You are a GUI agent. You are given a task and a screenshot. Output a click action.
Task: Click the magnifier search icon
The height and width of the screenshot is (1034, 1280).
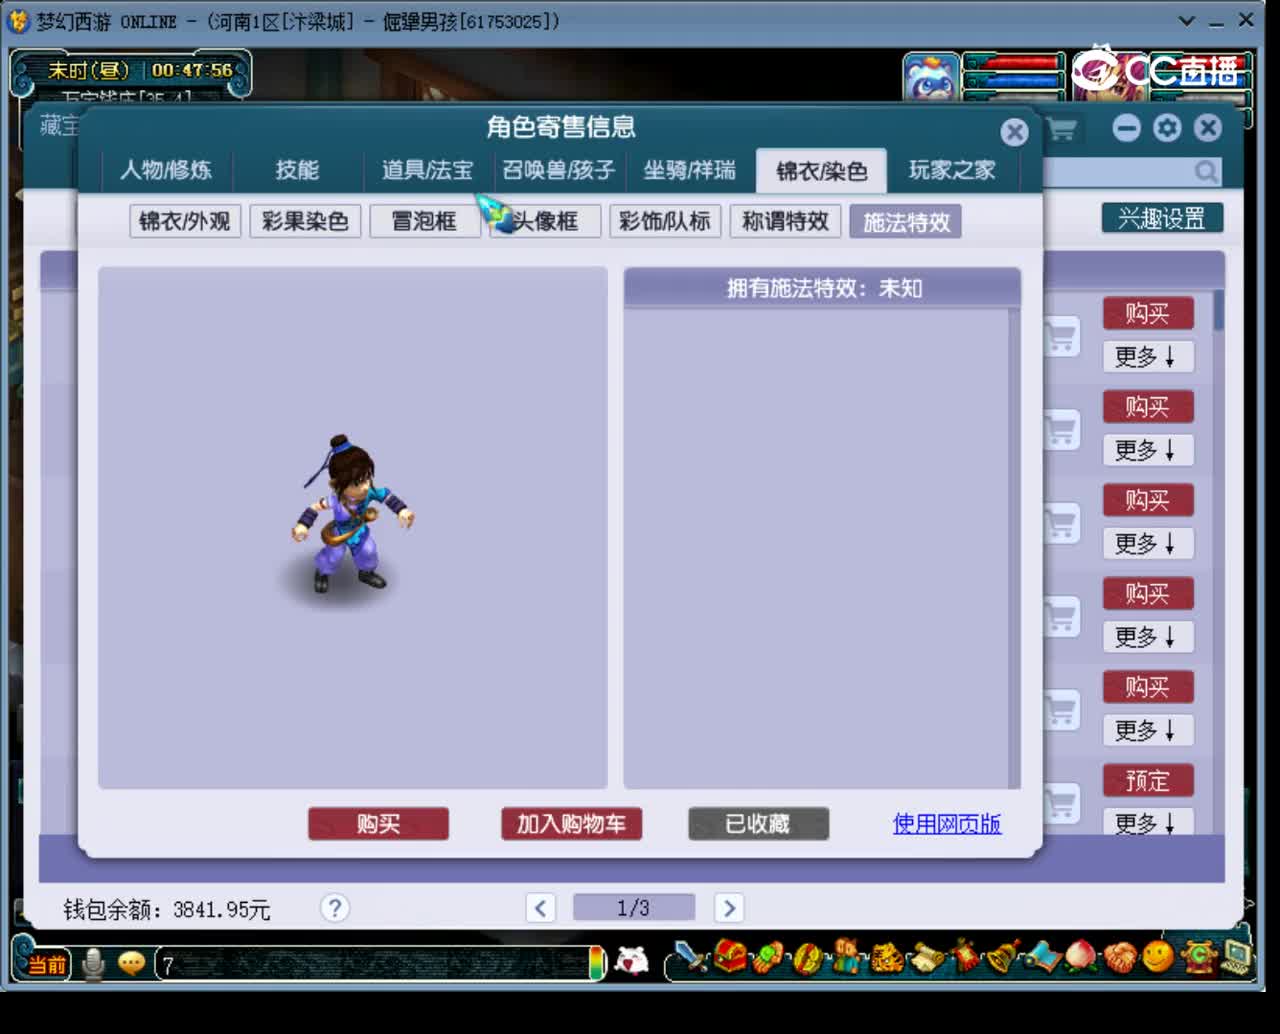[1206, 172]
